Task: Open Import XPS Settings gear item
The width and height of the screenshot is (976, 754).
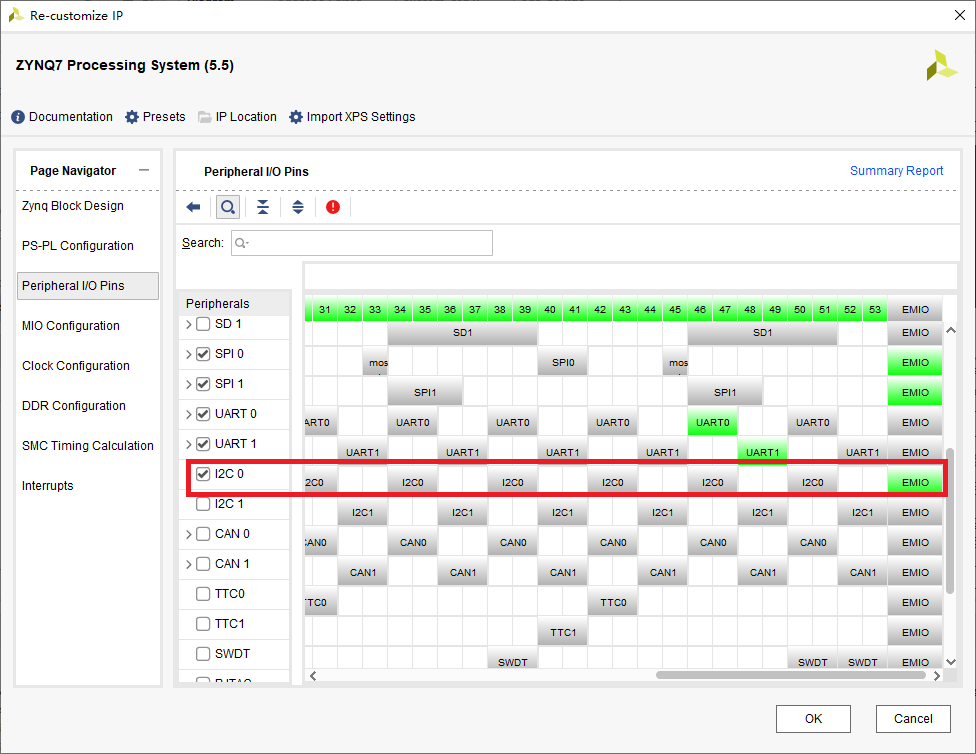Action: point(352,117)
